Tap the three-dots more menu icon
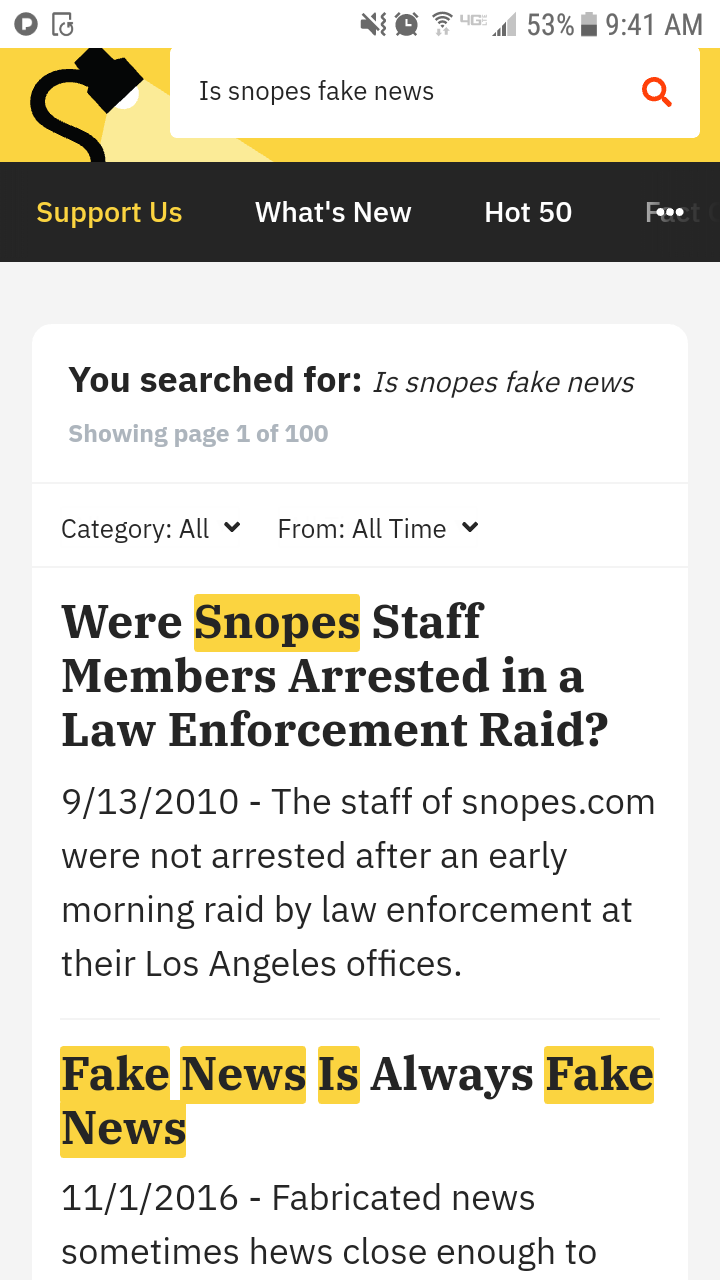The height and width of the screenshot is (1280, 720). [671, 212]
